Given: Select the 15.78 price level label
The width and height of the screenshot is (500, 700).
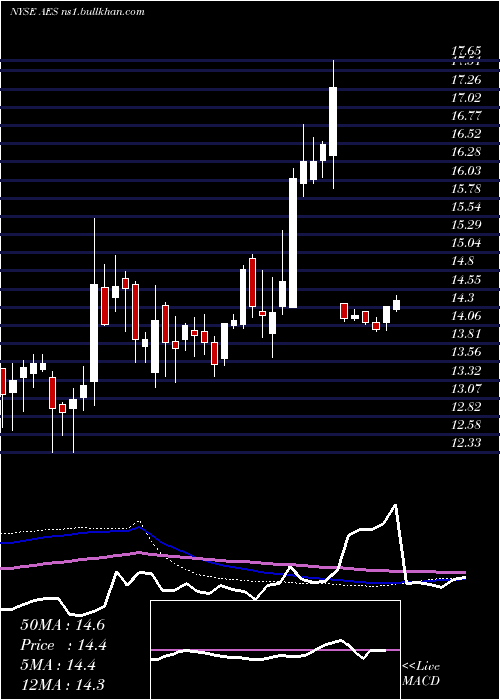Looking at the screenshot, I should click(x=467, y=188).
